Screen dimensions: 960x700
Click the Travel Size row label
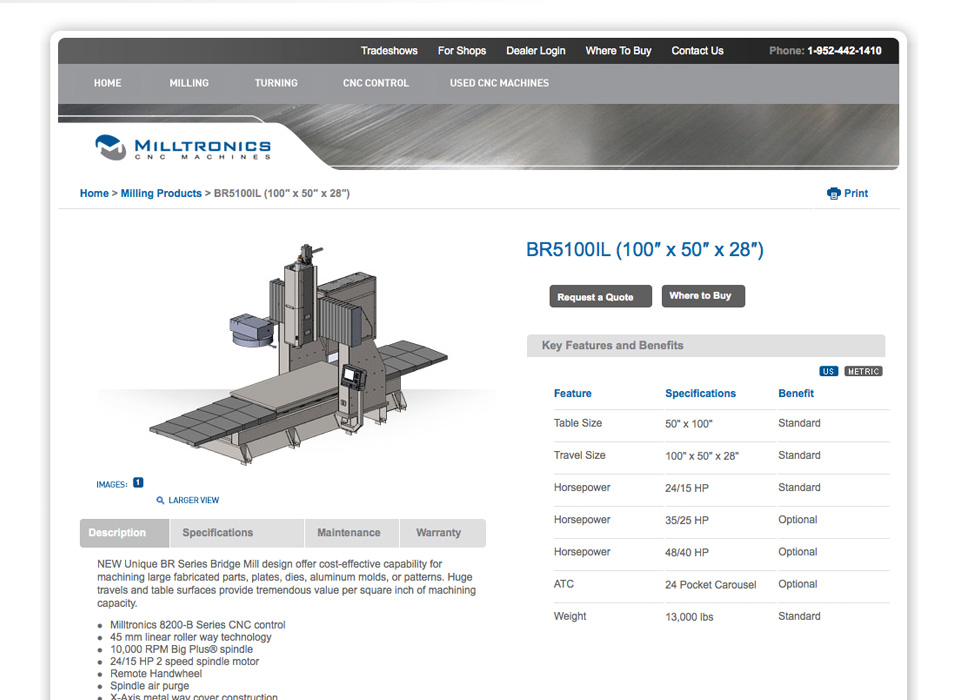tap(580, 456)
